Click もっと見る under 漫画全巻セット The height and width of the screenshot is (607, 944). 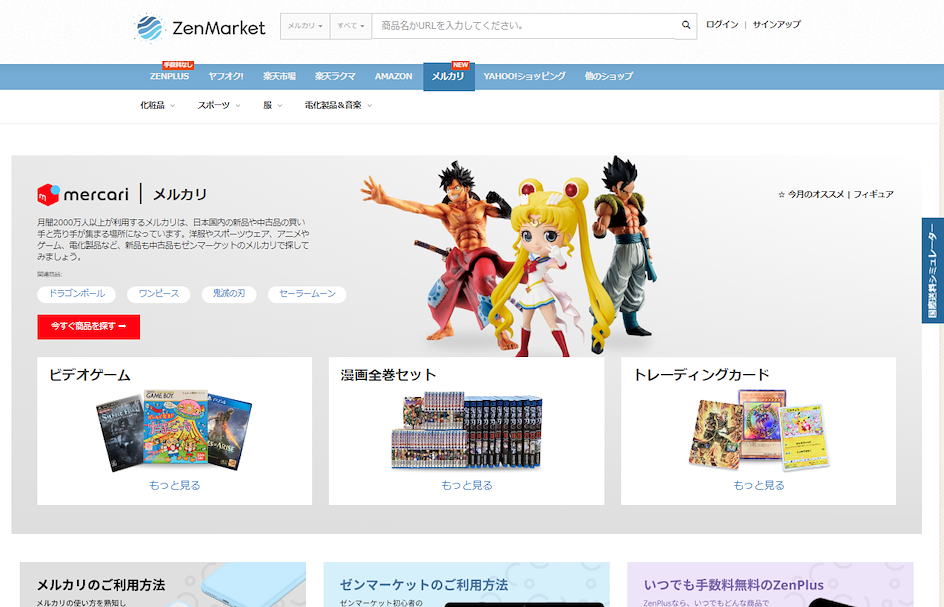467,485
